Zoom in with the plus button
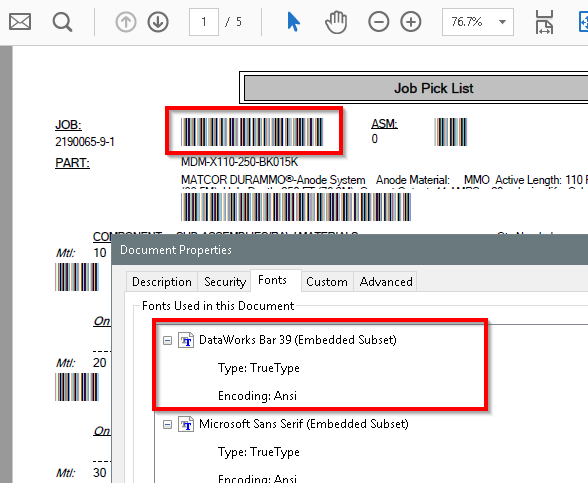Screen dimensions: 588x483 [411, 22]
